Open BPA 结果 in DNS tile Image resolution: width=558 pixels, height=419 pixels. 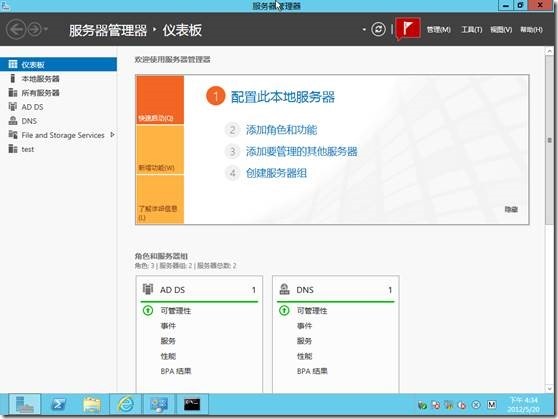[x=312, y=371]
